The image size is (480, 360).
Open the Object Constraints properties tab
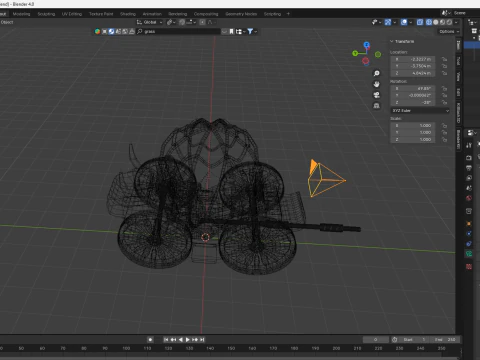point(469,244)
